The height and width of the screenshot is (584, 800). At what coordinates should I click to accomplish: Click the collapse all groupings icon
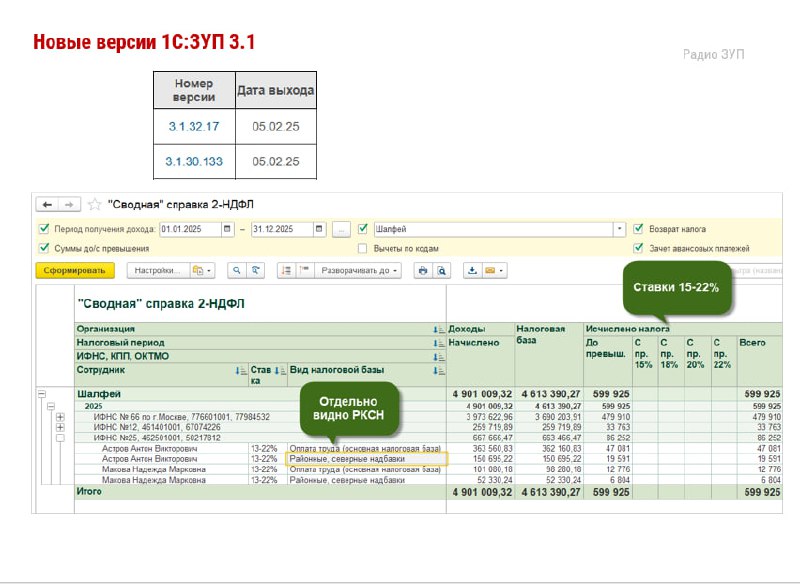(305, 270)
